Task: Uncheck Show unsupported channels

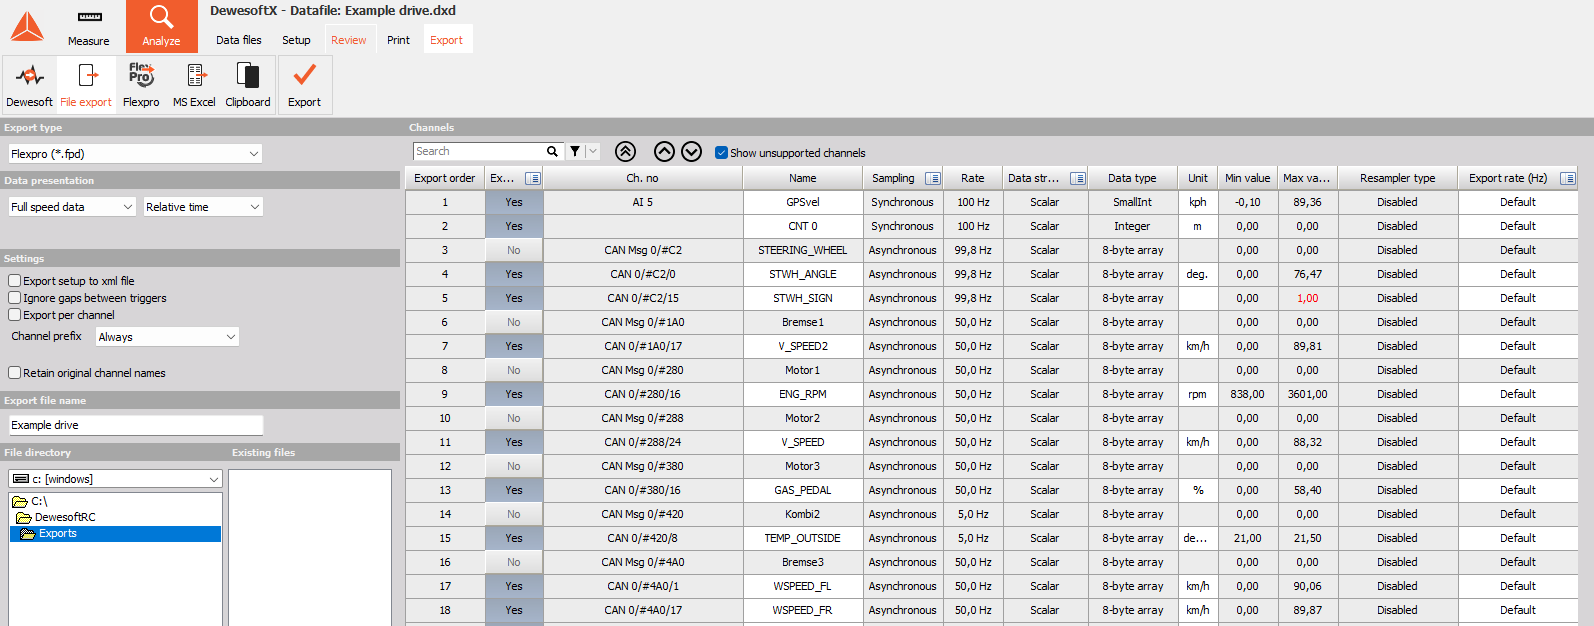Action: click(721, 153)
